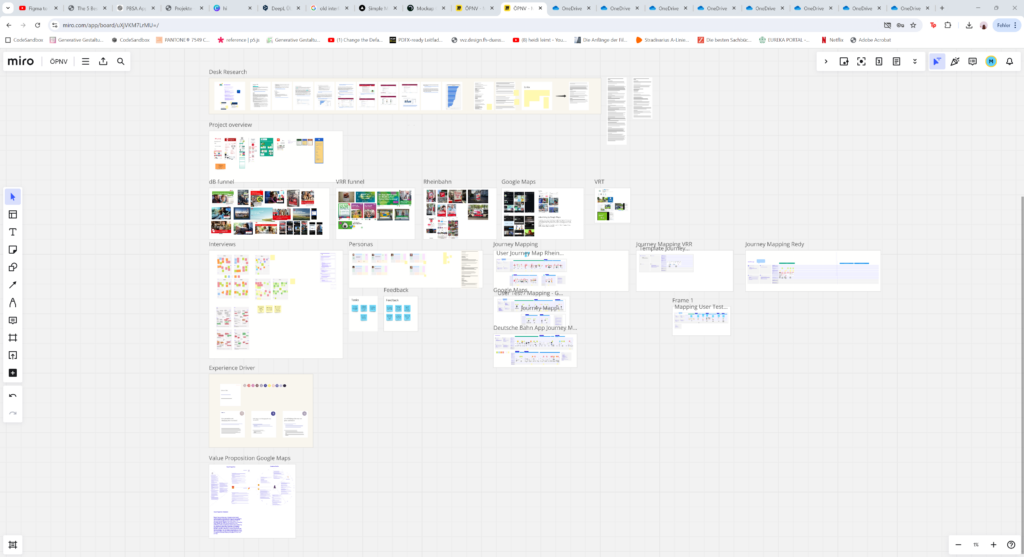Open browser downloads icon

click(968, 25)
